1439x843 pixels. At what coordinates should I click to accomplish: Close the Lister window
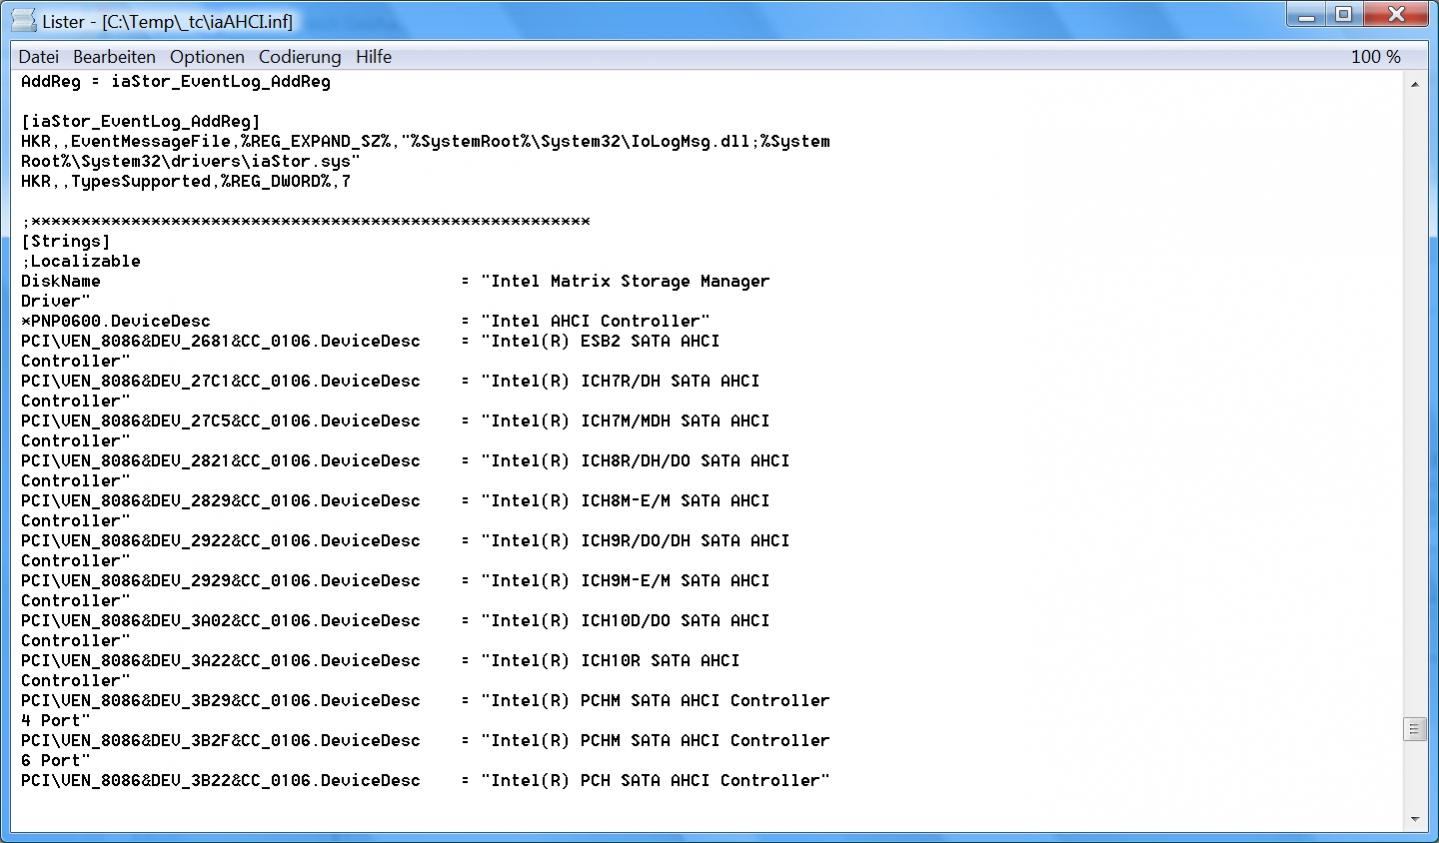pyautogui.click(x=1396, y=15)
